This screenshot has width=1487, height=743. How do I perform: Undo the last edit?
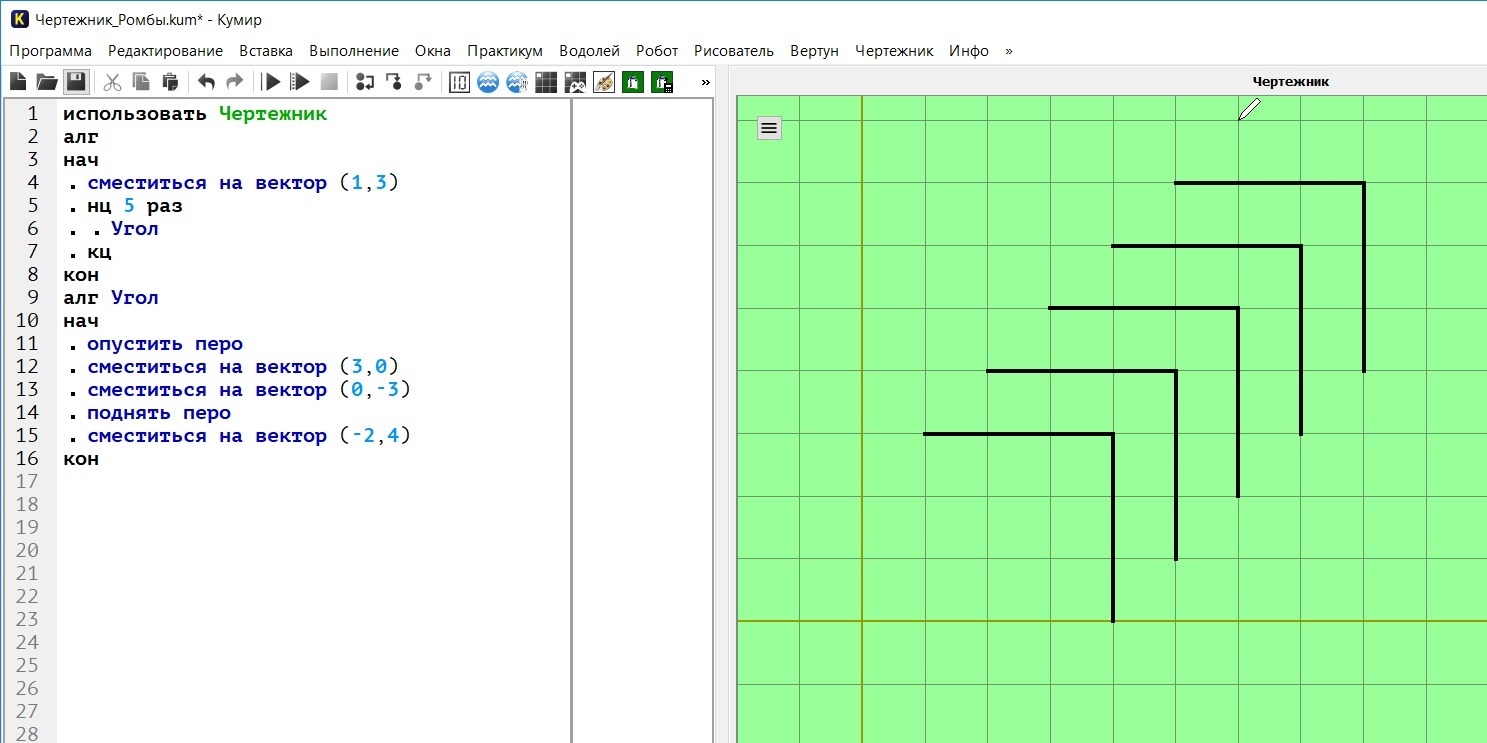pyautogui.click(x=206, y=82)
